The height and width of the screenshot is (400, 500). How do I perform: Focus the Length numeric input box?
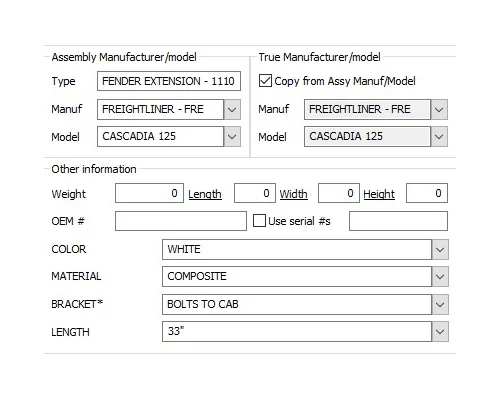255,193
